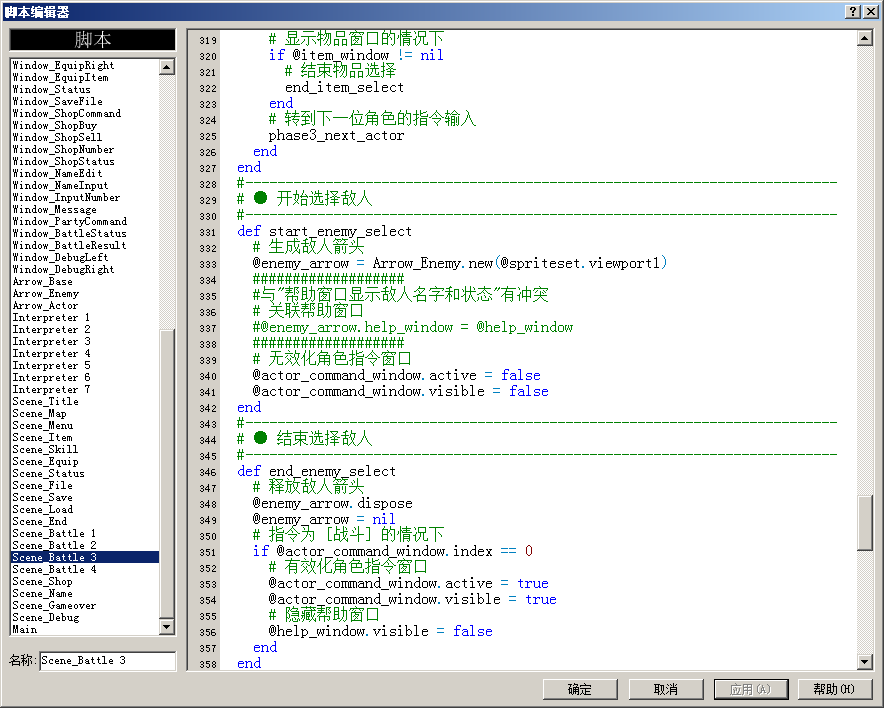Click the 应用(A) apply button
The image size is (884, 708).
tap(750, 689)
